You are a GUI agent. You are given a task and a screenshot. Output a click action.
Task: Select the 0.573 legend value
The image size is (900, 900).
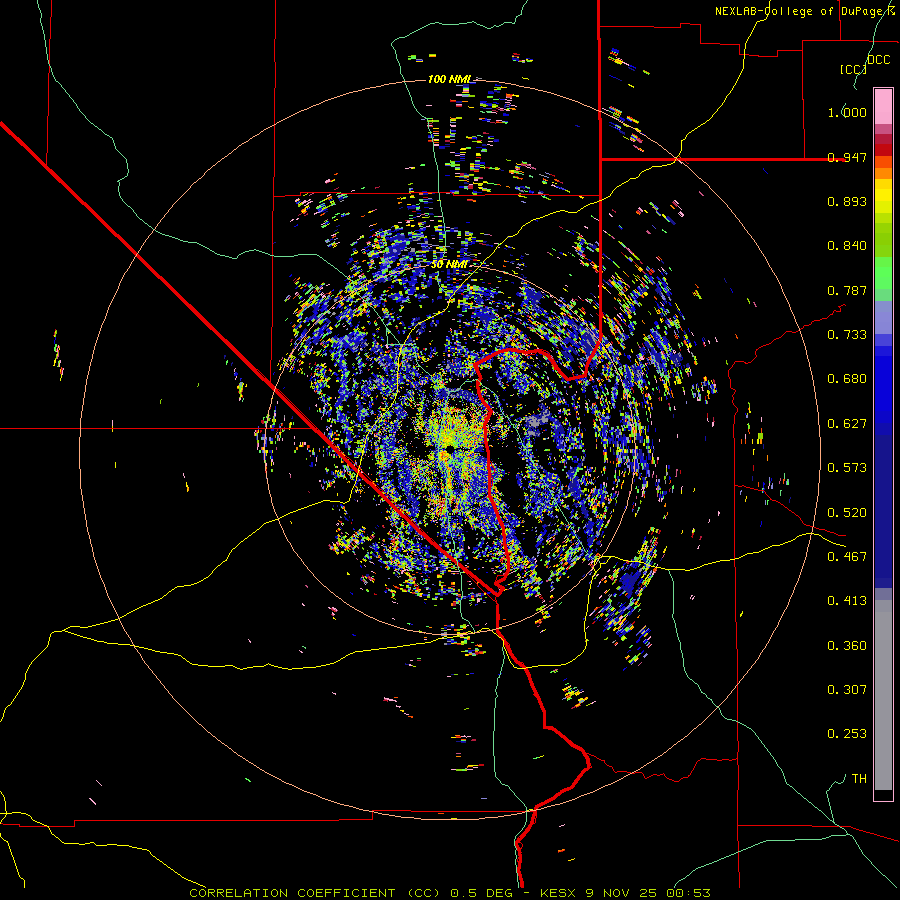(847, 468)
